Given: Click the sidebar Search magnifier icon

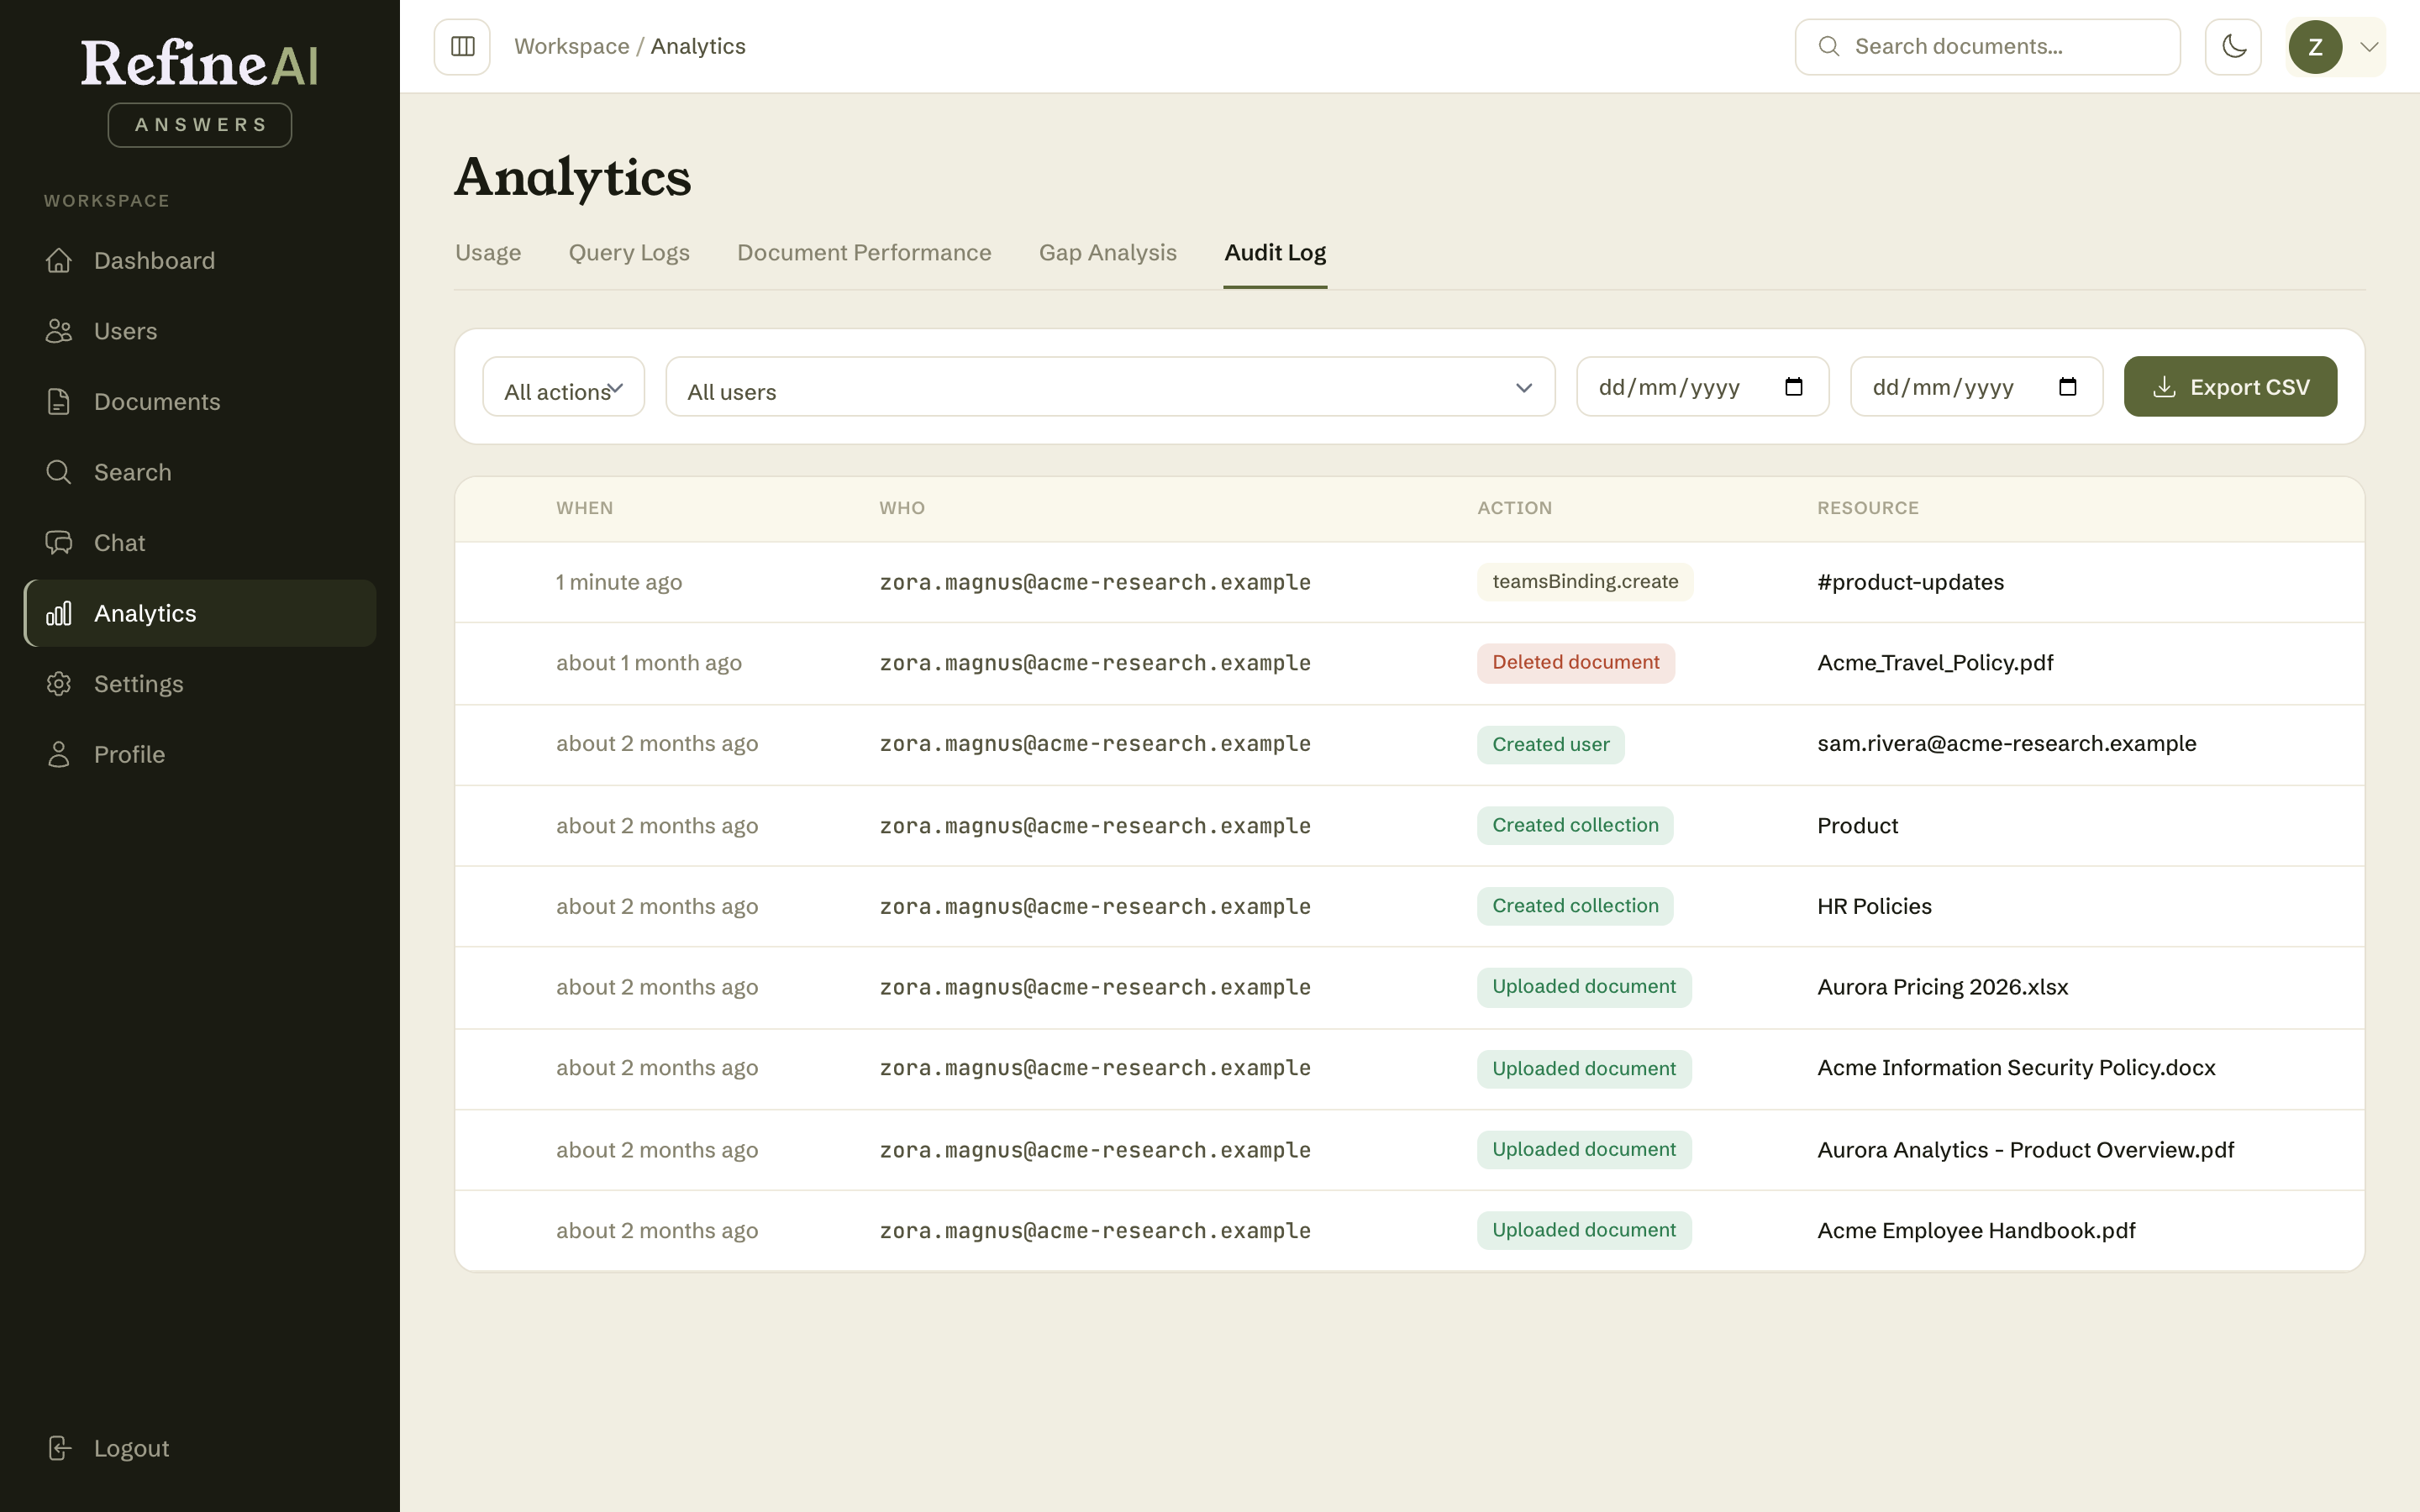Looking at the screenshot, I should click(x=59, y=472).
